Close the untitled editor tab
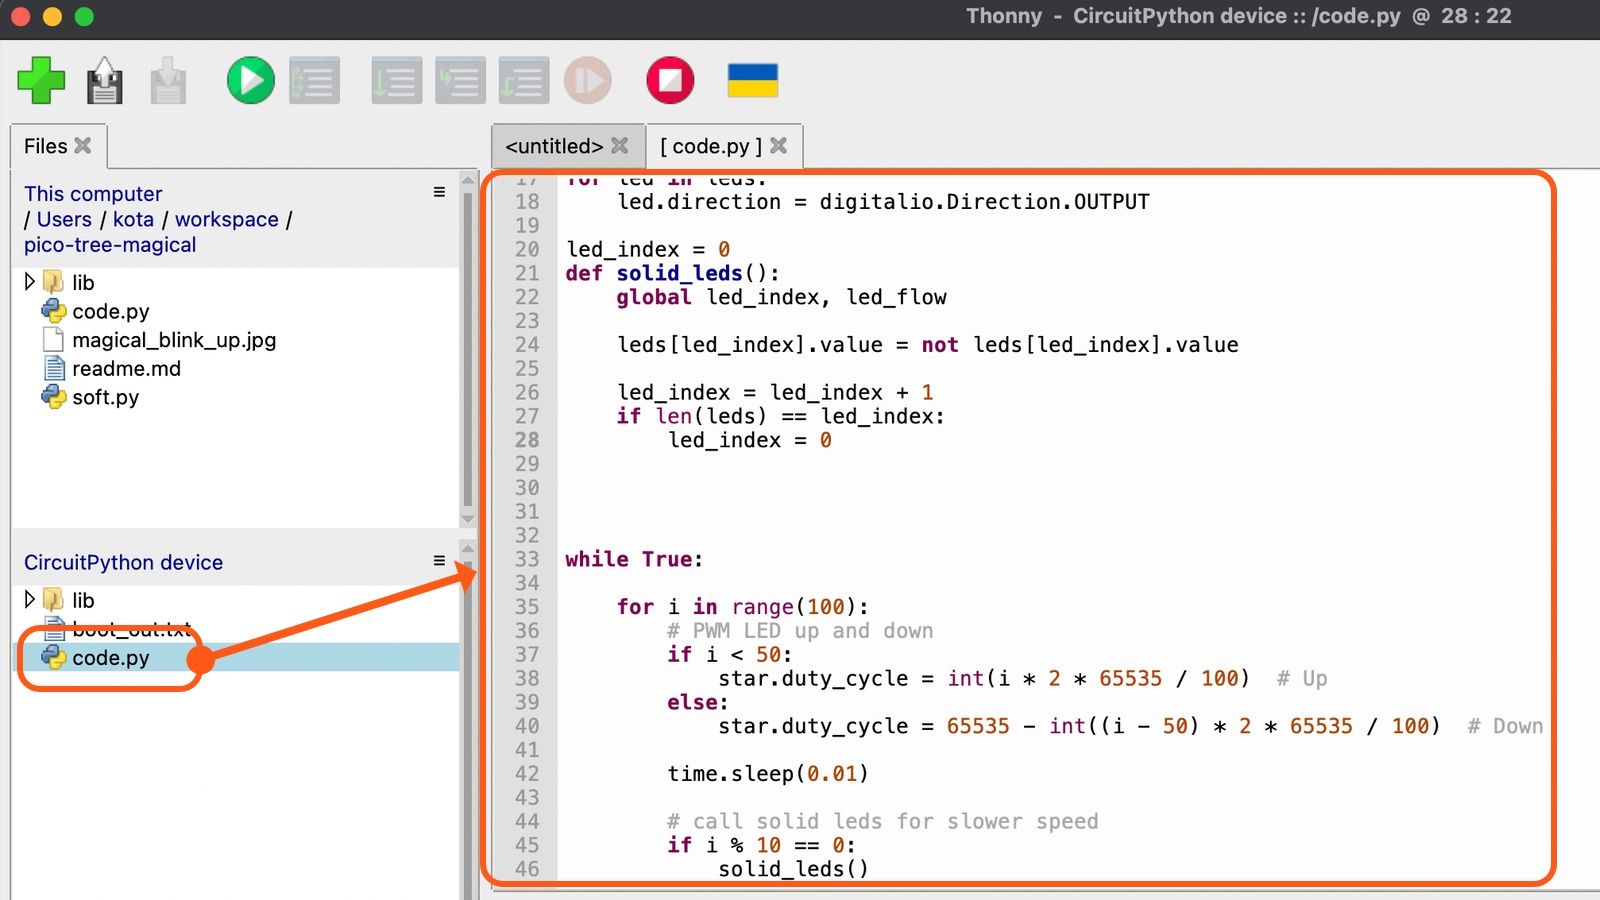The width and height of the screenshot is (1600, 900). [620, 146]
